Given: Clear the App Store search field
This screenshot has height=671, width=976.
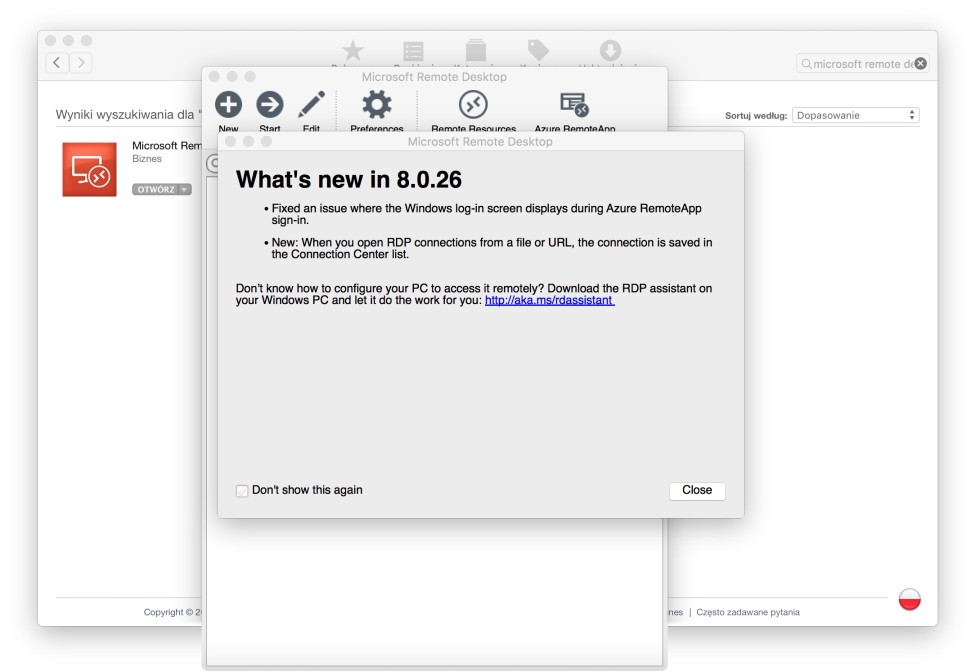Looking at the screenshot, I should click(921, 63).
